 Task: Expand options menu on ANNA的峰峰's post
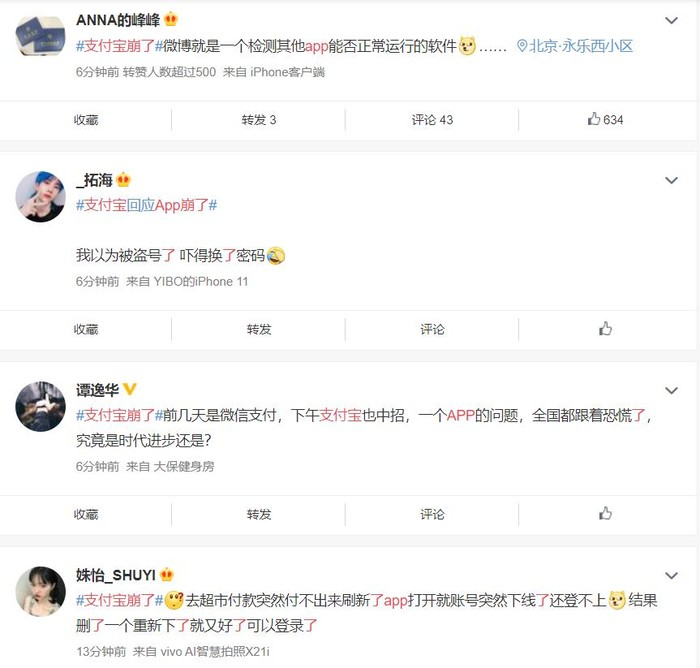[x=671, y=20]
